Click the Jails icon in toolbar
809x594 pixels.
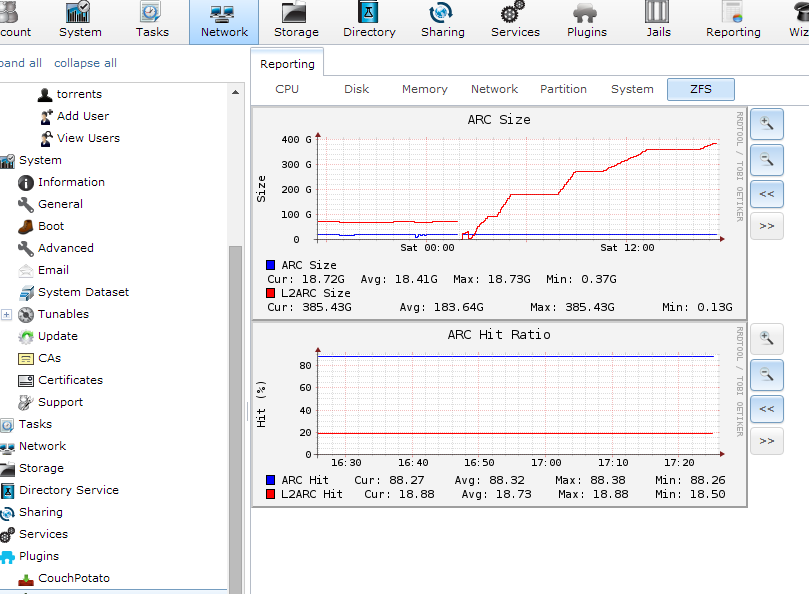click(657, 21)
